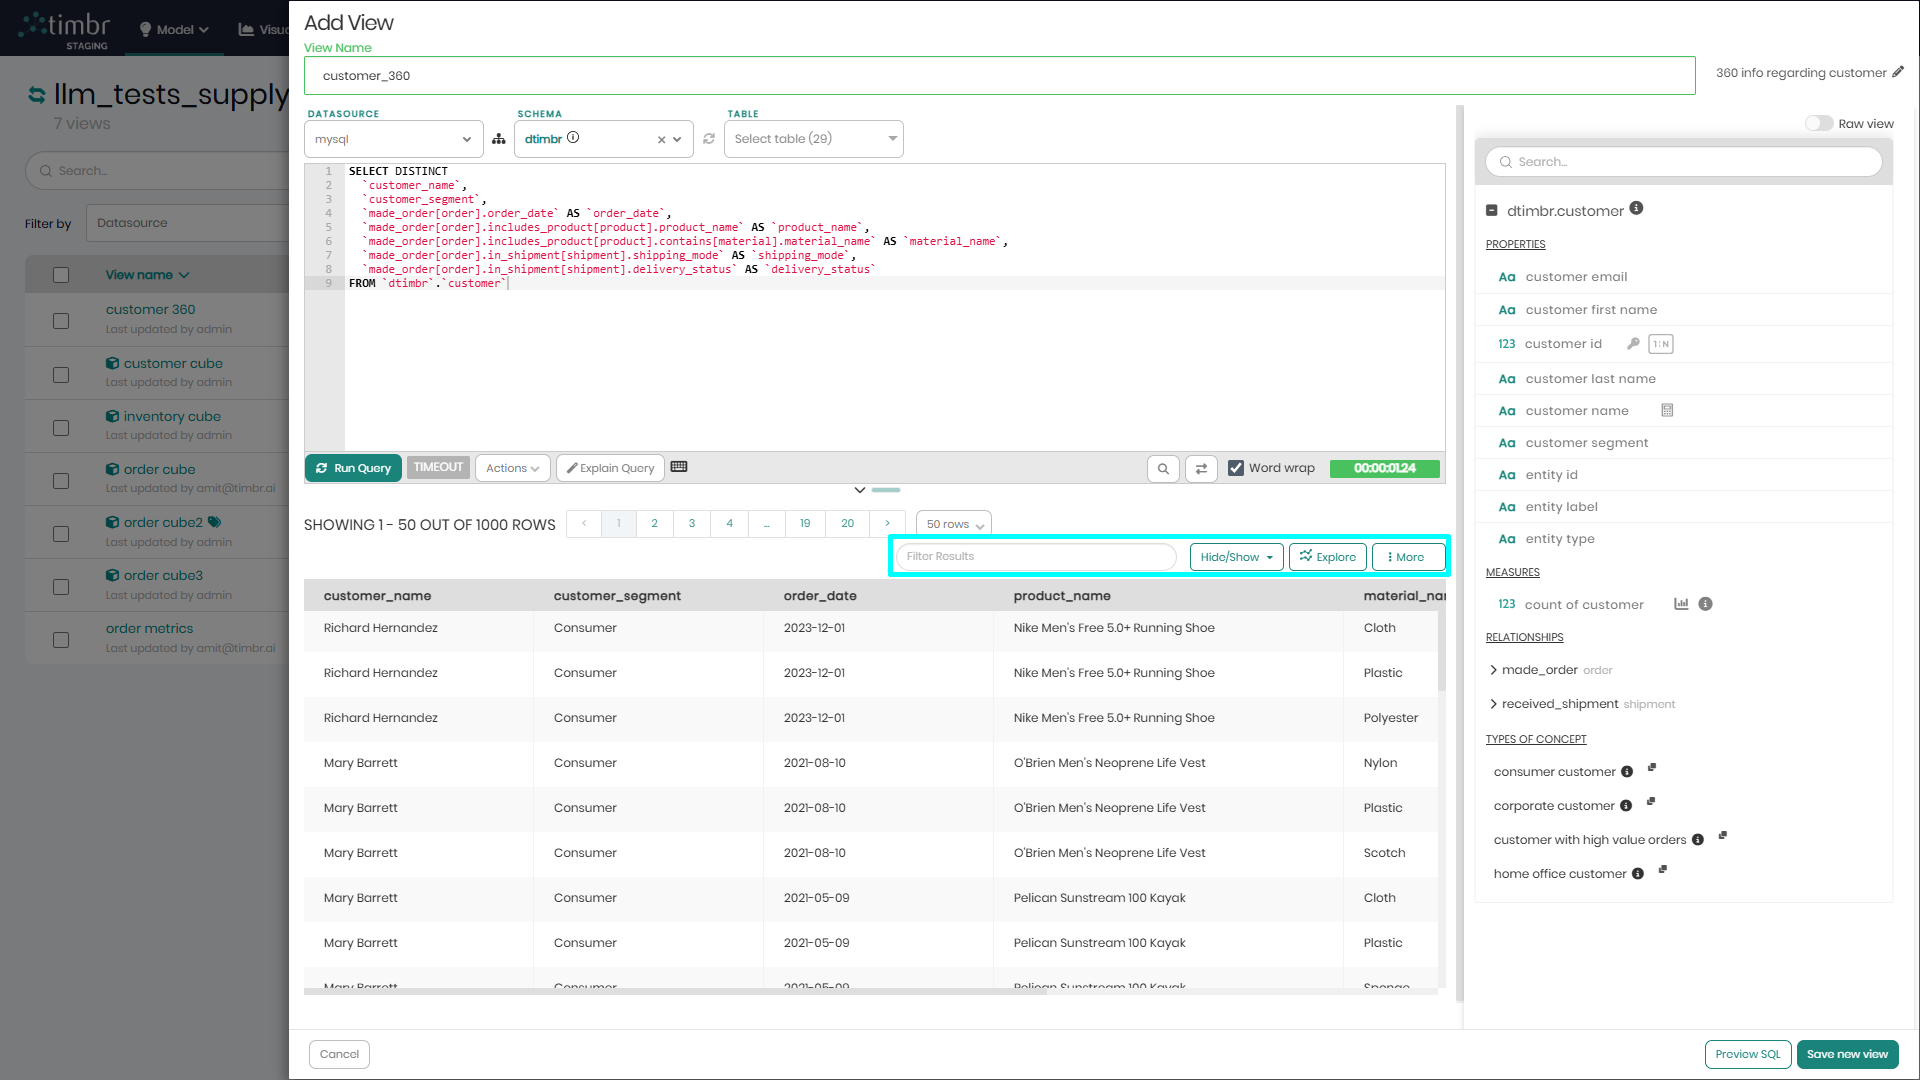The height and width of the screenshot is (1080, 1920).
Task: Click the search magnifier icon in editor toolbar
Action: [1163, 468]
